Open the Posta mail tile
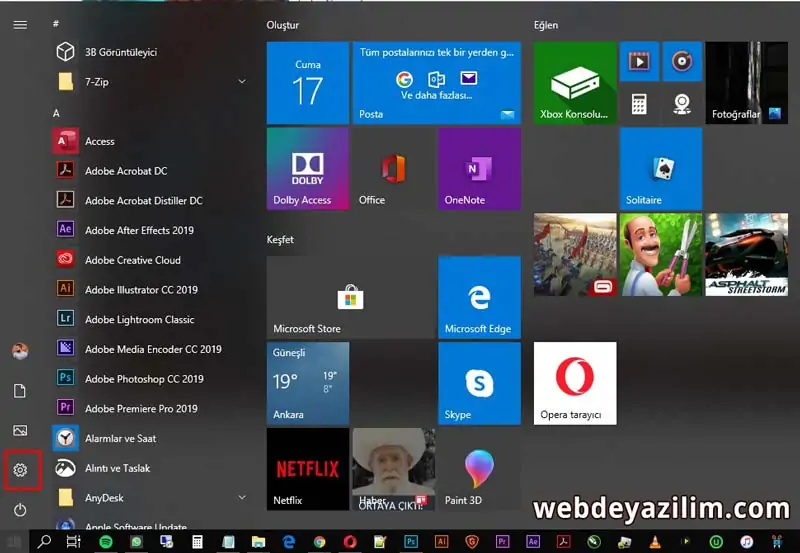Viewport: 800px width, 553px height. point(437,83)
